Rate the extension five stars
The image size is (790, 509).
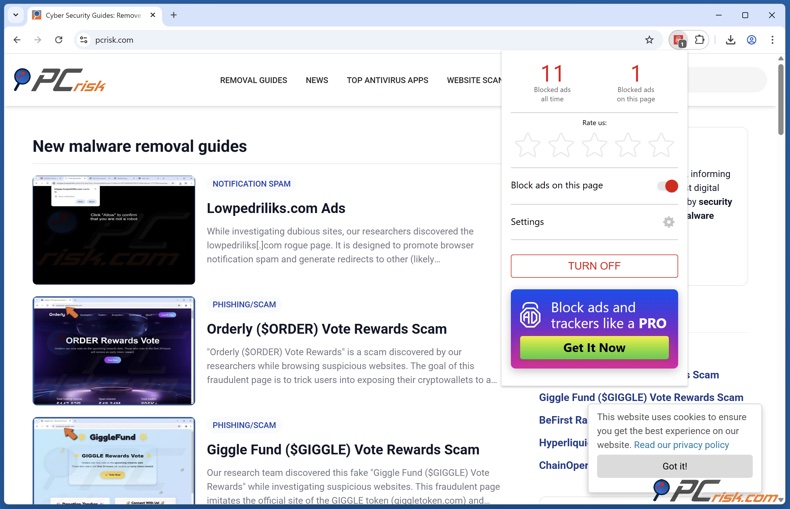pos(661,146)
